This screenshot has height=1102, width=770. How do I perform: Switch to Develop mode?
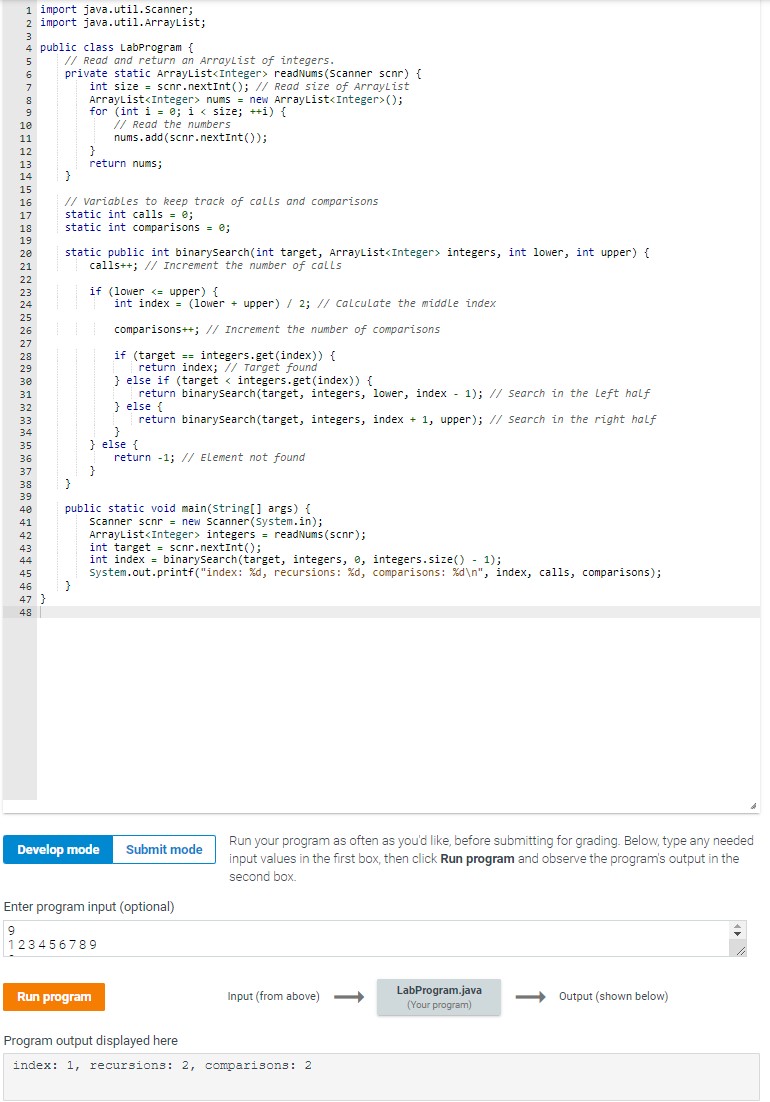click(x=58, y=849)
